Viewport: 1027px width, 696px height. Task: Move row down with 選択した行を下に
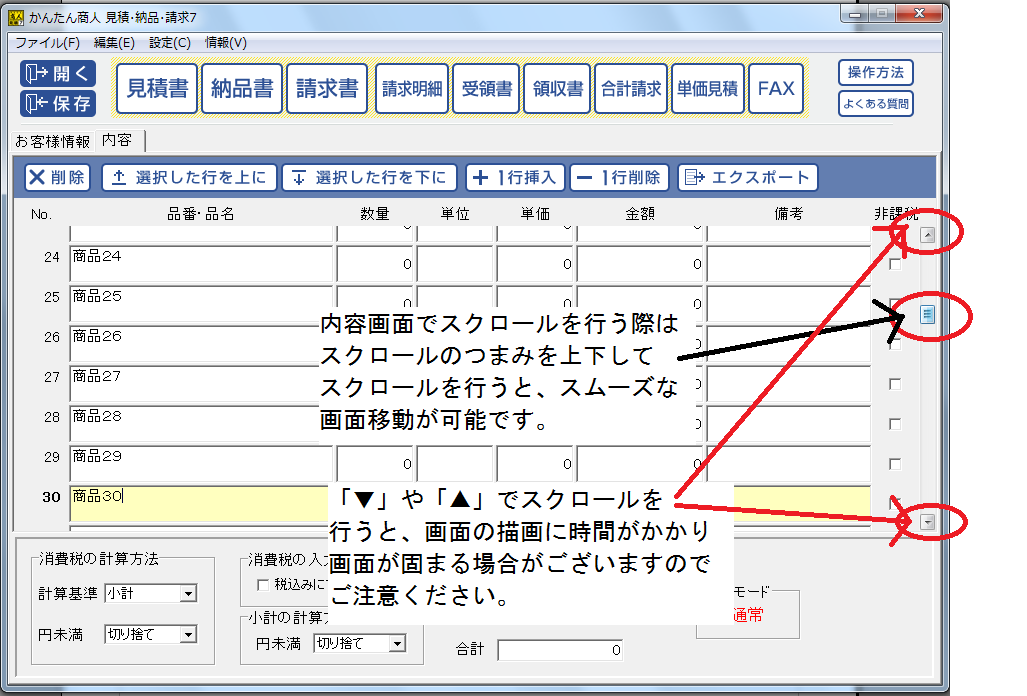click(369, 177)
